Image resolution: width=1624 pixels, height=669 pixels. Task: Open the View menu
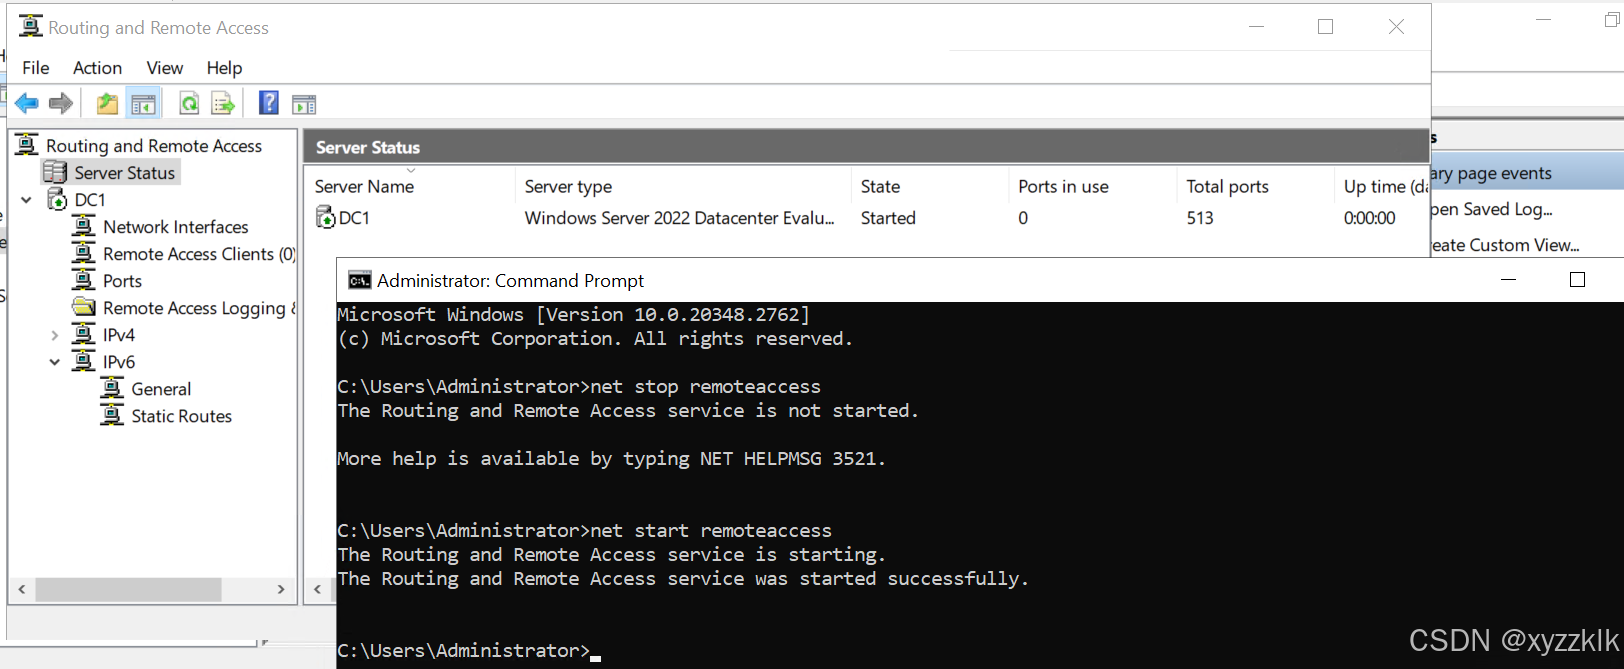pos(165,67)
